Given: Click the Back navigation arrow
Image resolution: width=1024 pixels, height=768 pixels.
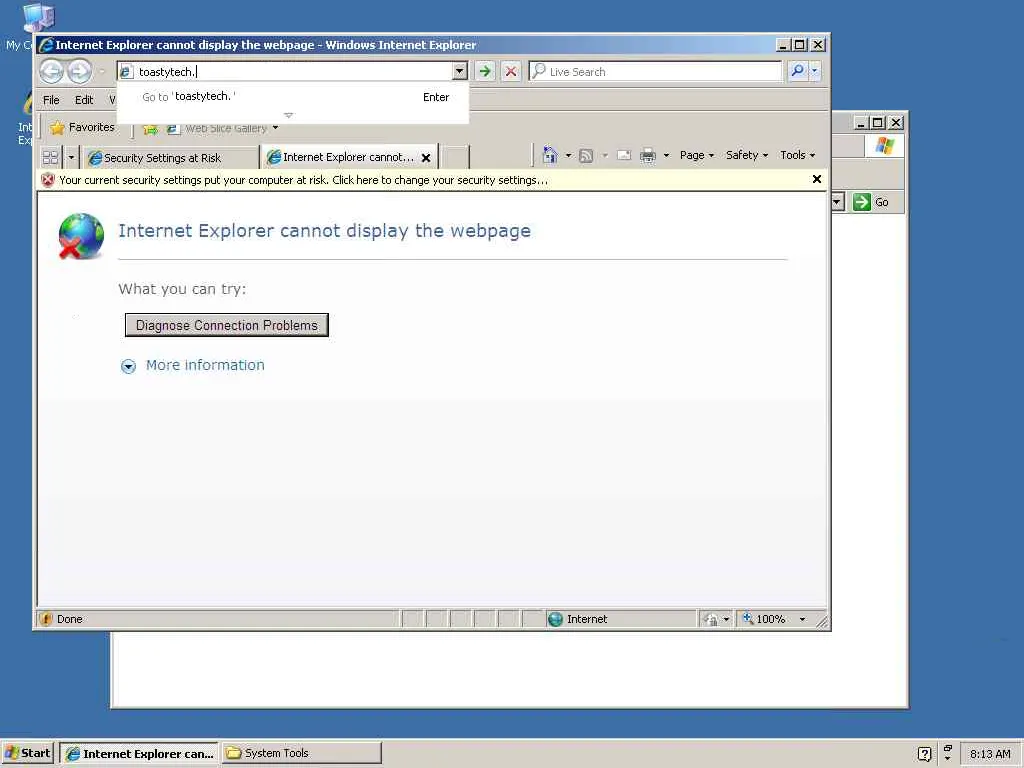Looking at the screenshot, I should click(x=52, y=71).
